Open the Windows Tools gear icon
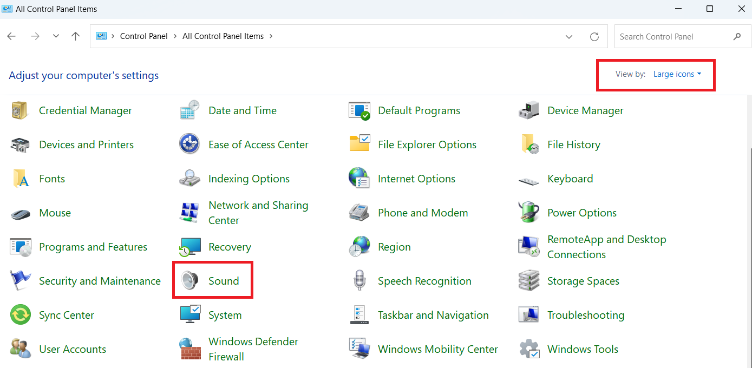Image resolution: width=752 pixels, height=368 pixels. pyautogui.click(x=529, y=349)
